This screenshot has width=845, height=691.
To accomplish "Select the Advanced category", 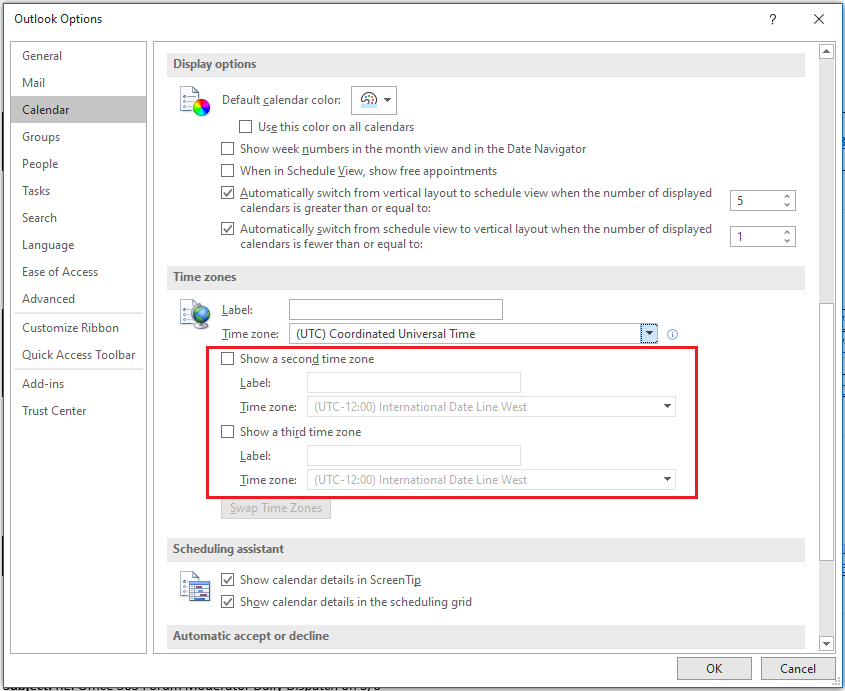I will pyautogui.click(x=78, y=299).
